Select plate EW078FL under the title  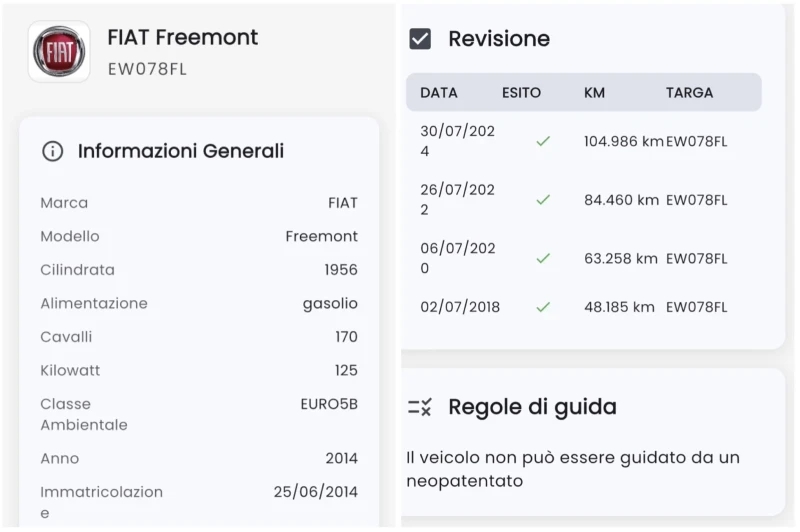[x=147, y=69]
